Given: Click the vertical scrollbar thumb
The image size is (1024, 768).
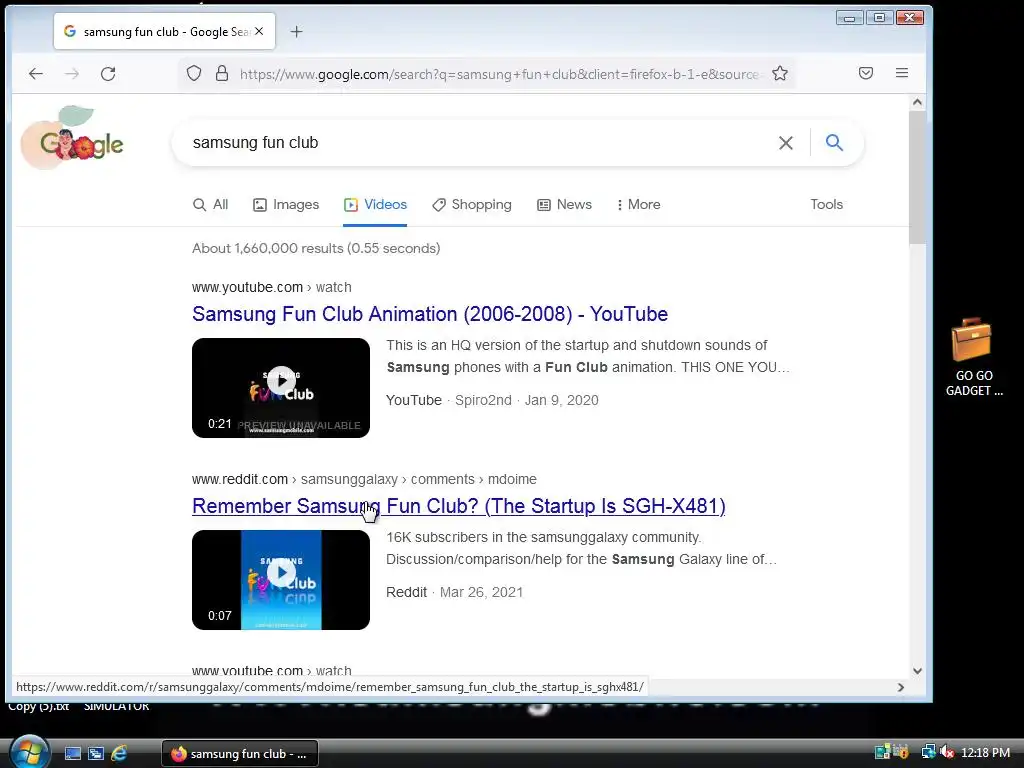Looking at the screenshot, I should [x=918, y=177].
